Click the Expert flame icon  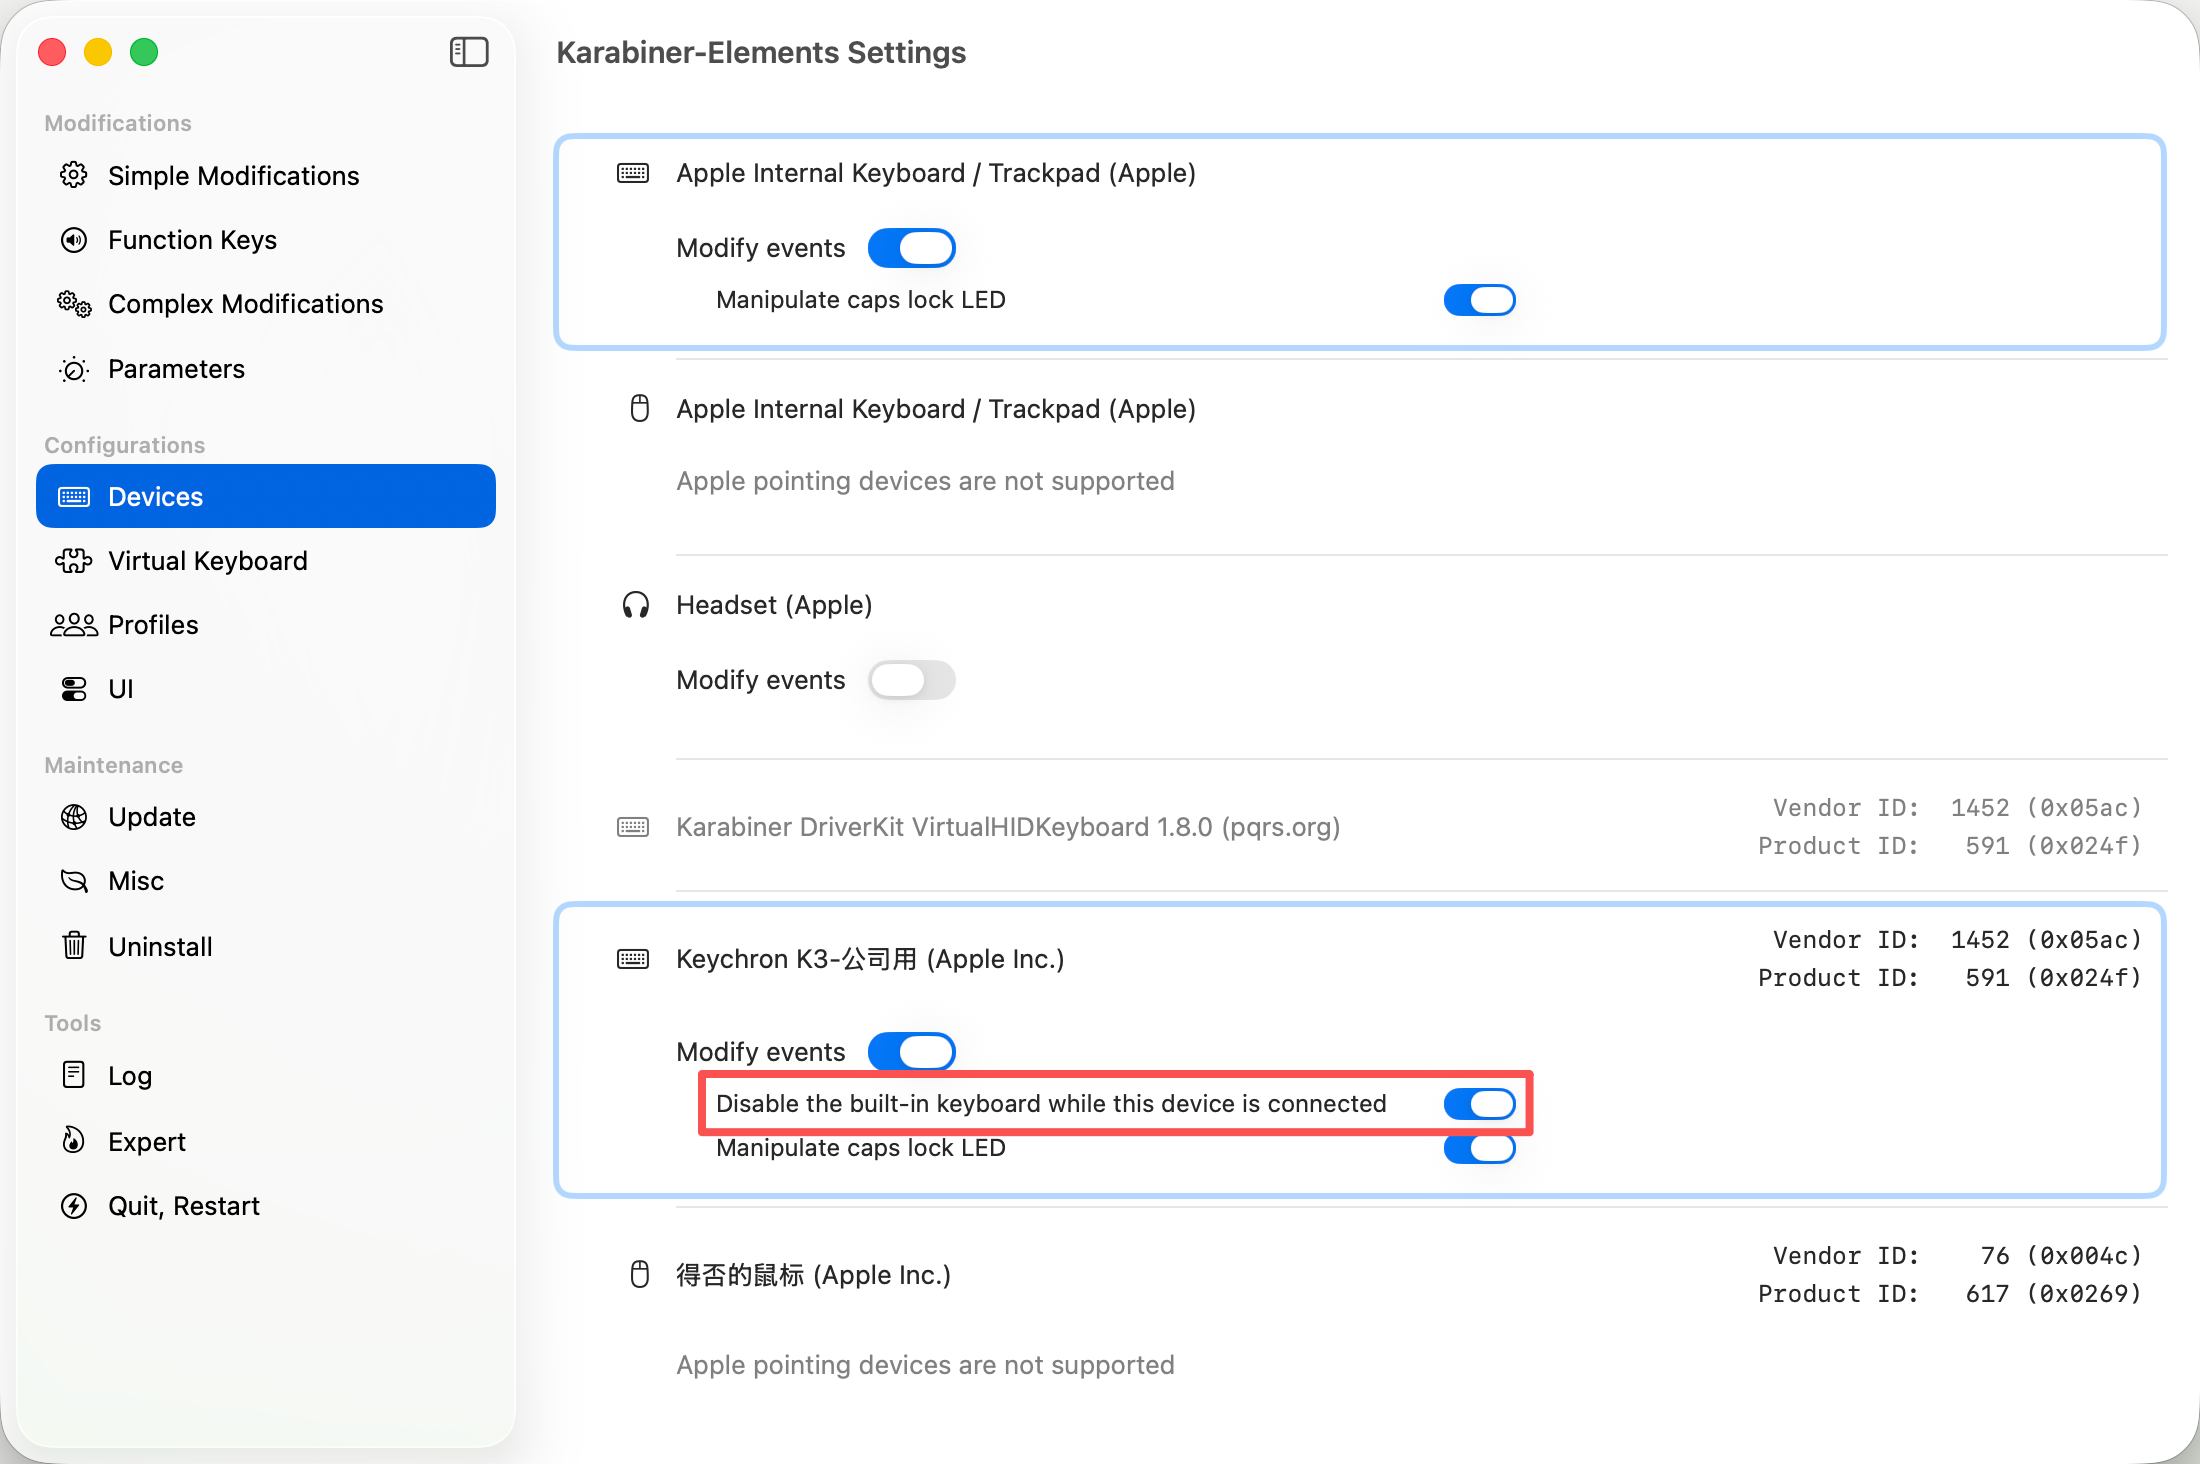[x=74, y=1141]
